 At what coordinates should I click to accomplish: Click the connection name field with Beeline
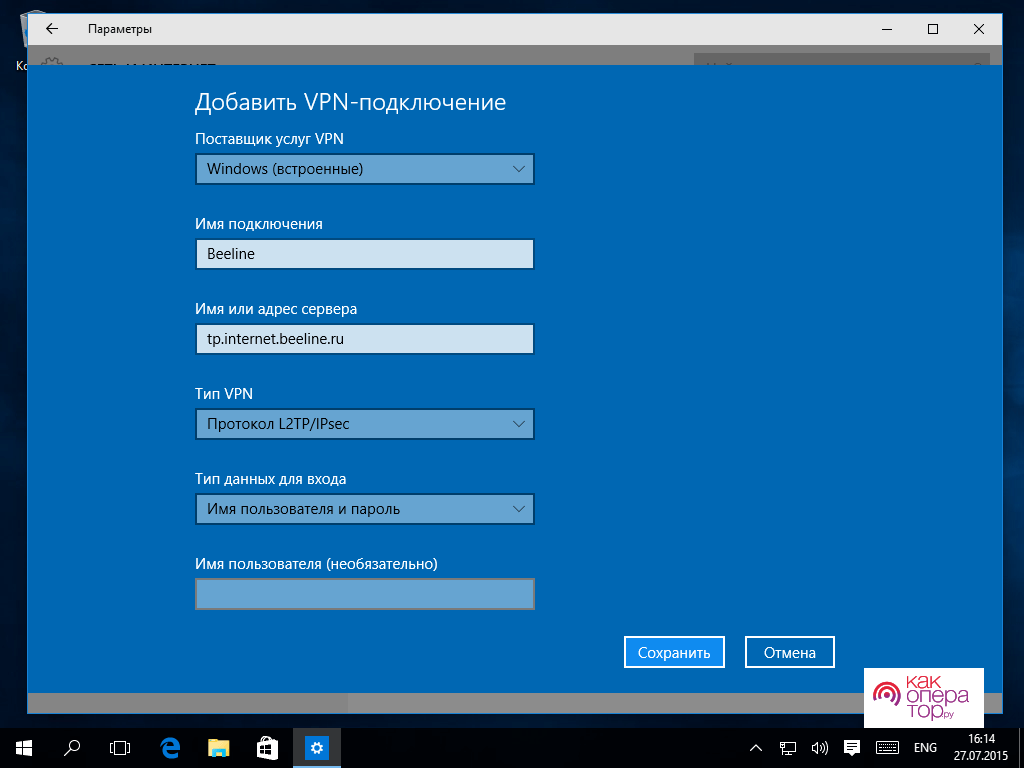click(x=365, y=254)
